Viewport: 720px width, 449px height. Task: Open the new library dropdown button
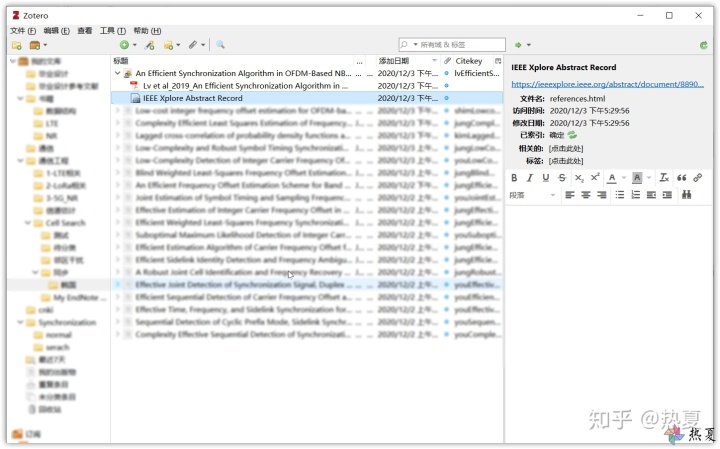coord(38,45)
